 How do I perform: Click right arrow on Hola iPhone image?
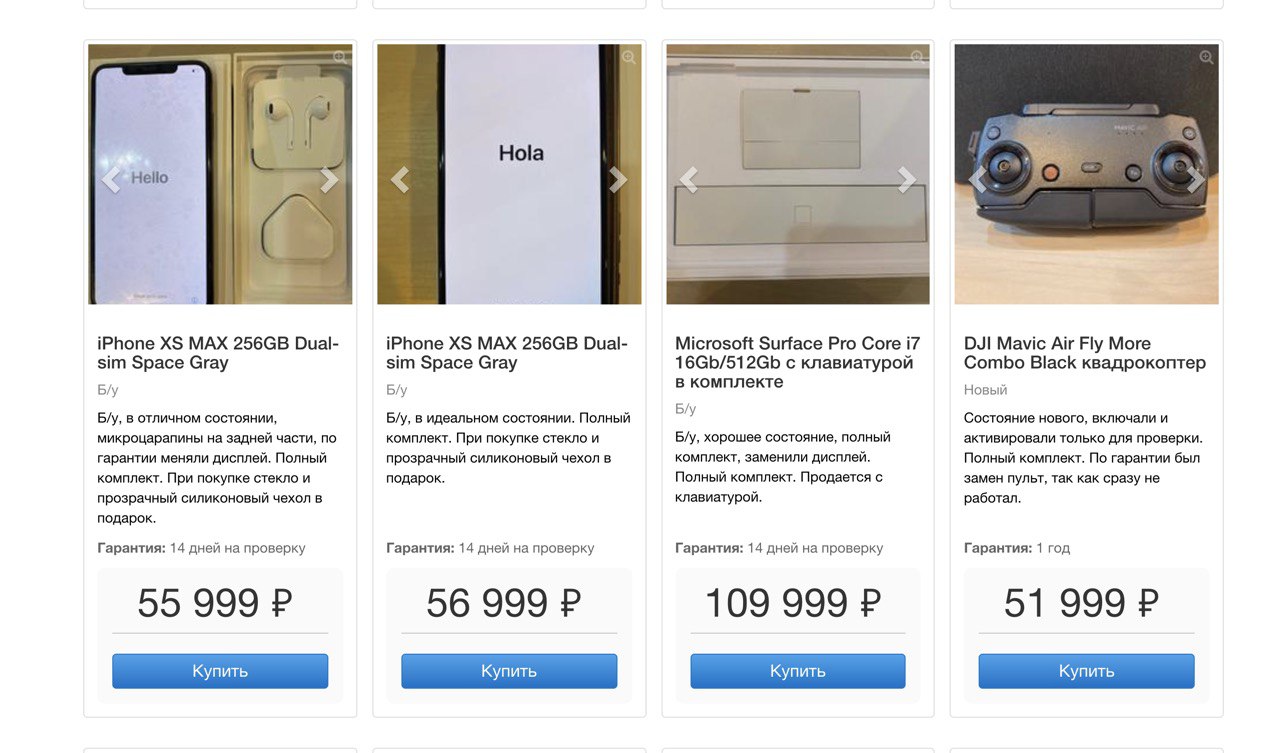pos(618,180)
